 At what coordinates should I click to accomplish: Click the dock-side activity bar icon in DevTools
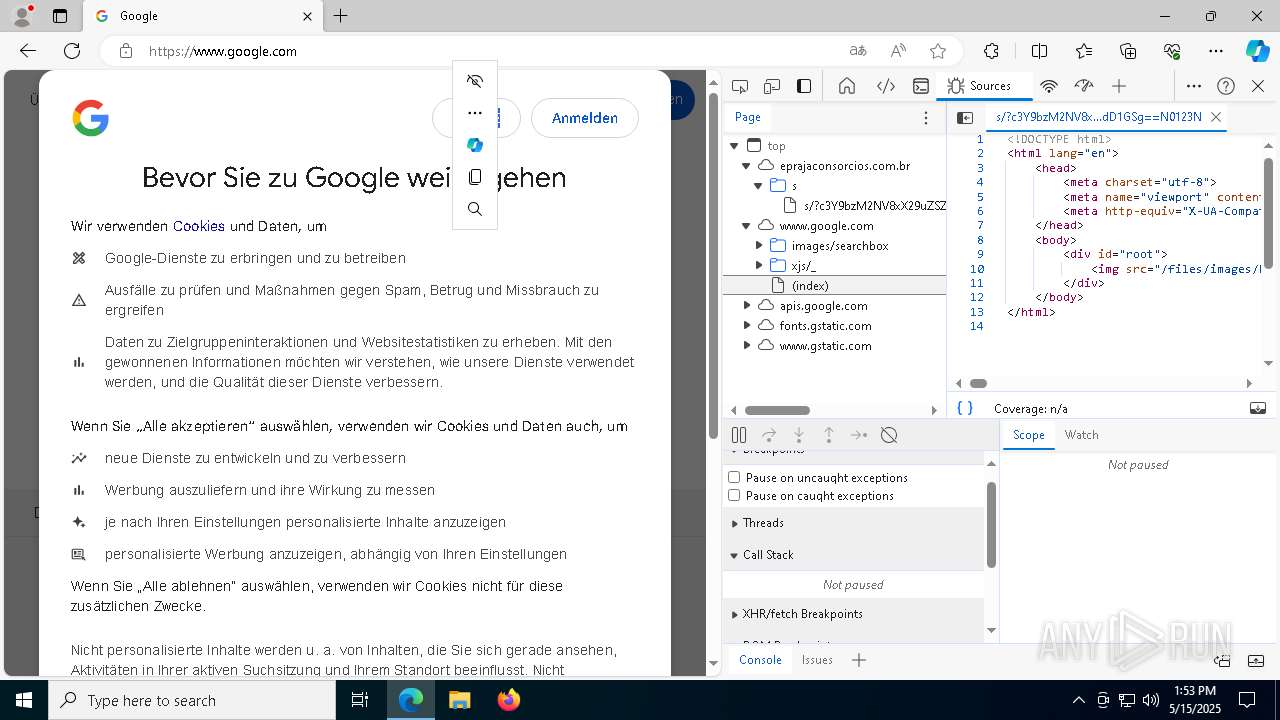(804, 86)
